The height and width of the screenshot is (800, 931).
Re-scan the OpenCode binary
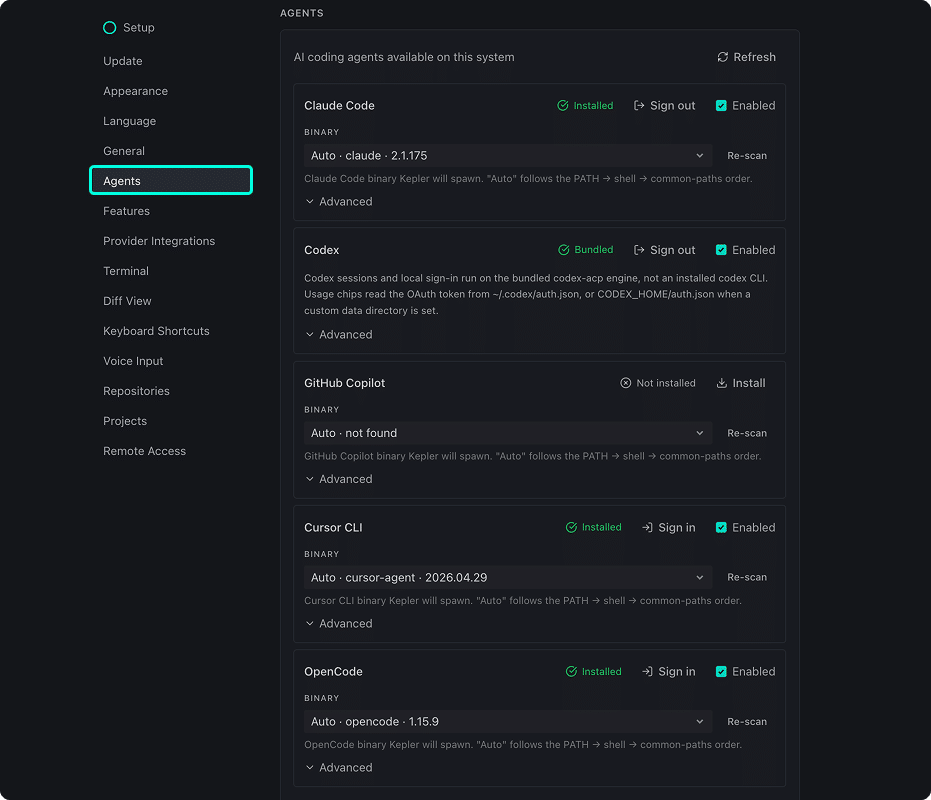(747, 722)
